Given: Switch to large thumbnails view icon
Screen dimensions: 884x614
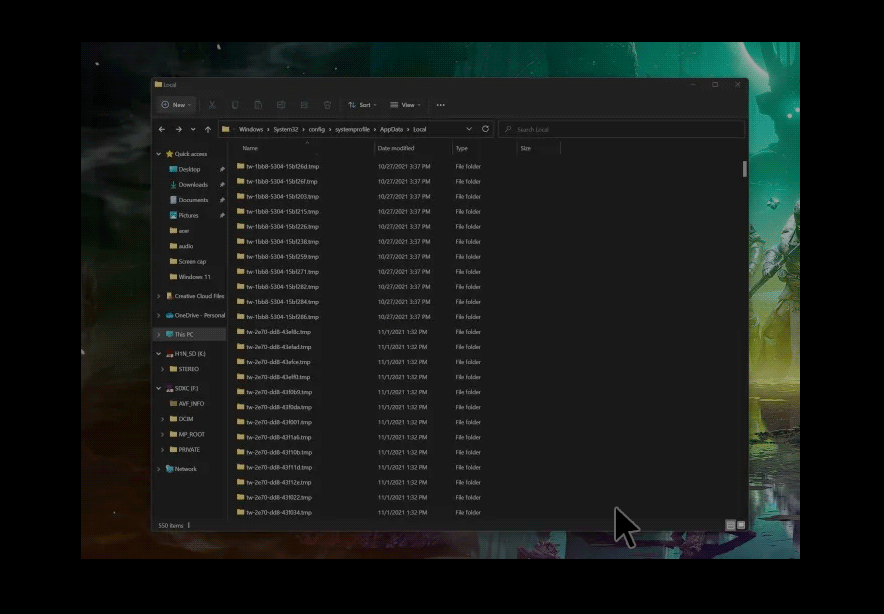Looking at the screenshot, I should point(741,525).
